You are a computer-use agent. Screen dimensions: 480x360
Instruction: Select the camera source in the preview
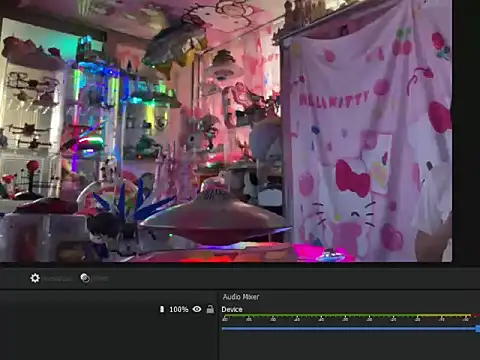(x=226, y=131)
